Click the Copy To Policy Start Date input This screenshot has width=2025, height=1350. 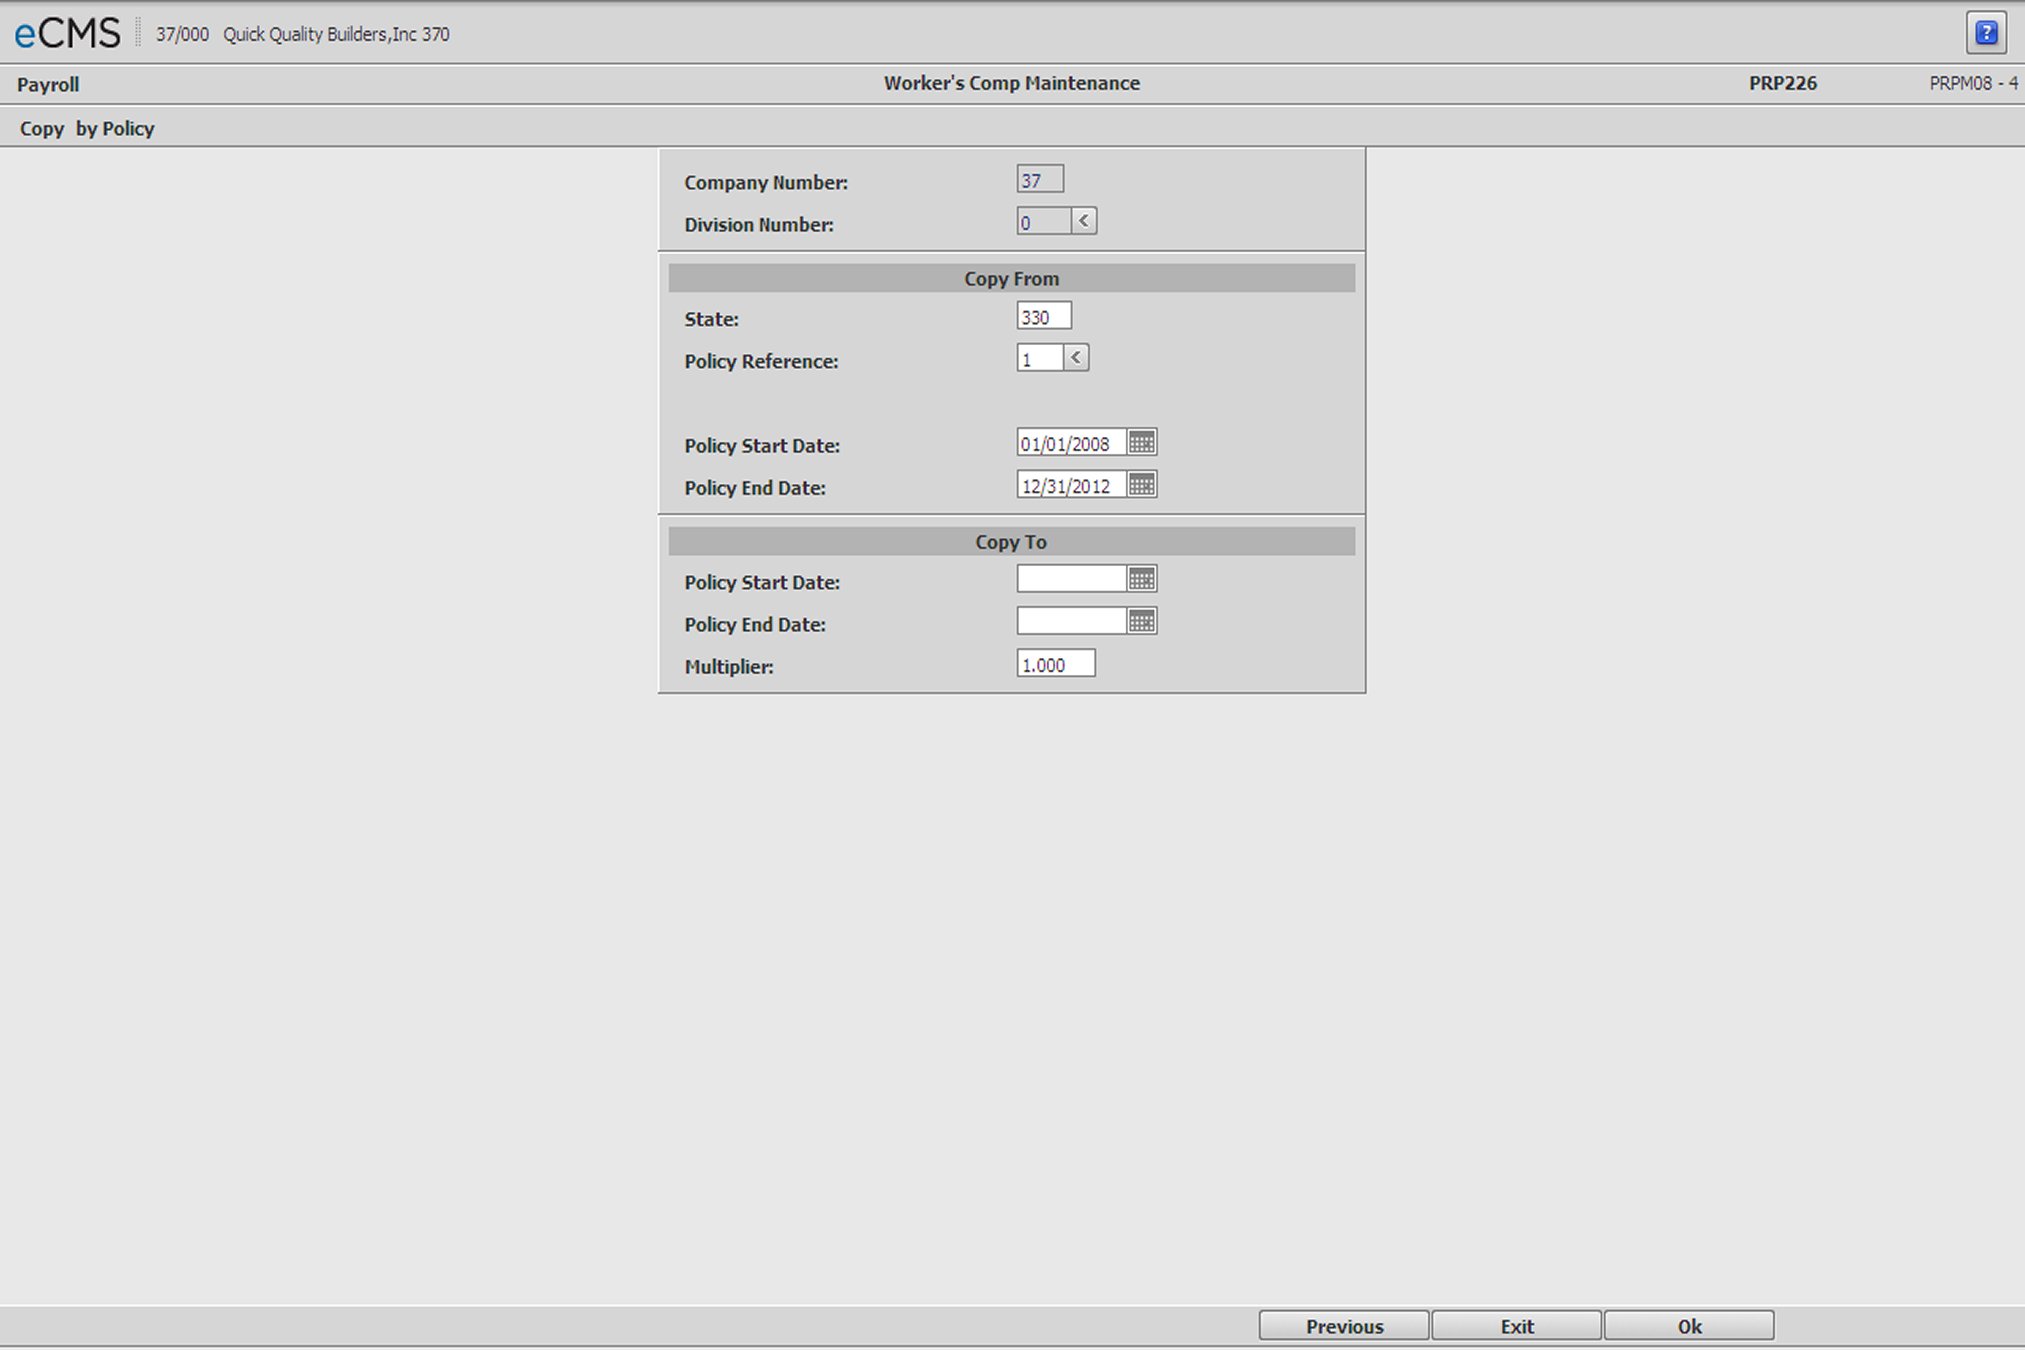[x=1070, y=579]
